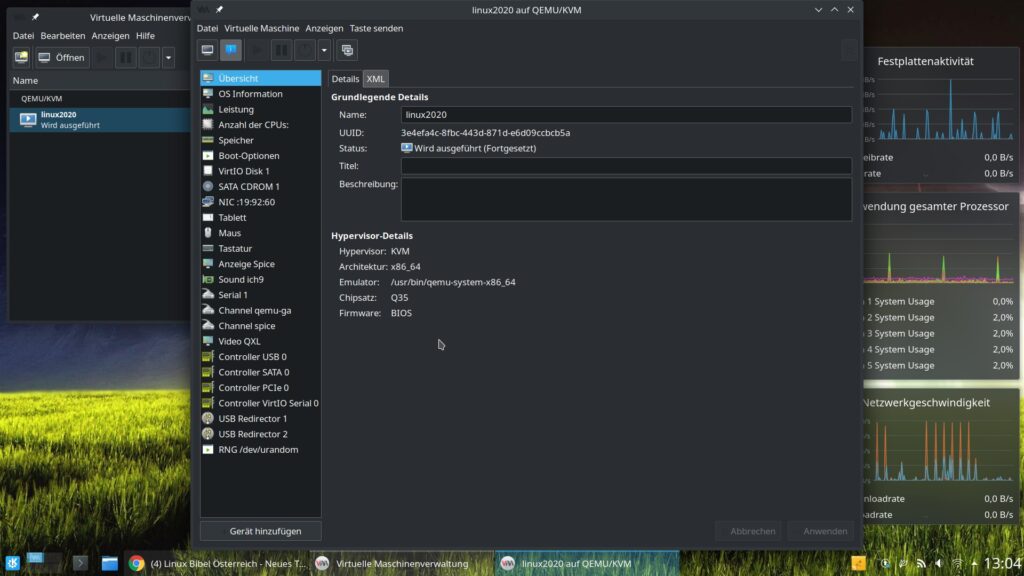Select SATA CDROM 1 device
Viewport: 1024px width, 576px height.
pyautogui.click(x=261, y=186)
